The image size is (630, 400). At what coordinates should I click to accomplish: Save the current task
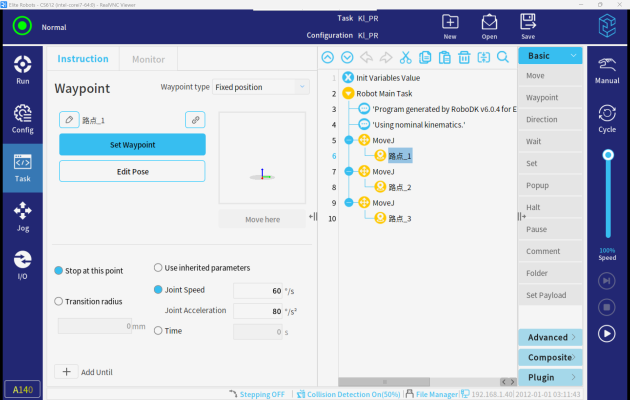point(528,27)
